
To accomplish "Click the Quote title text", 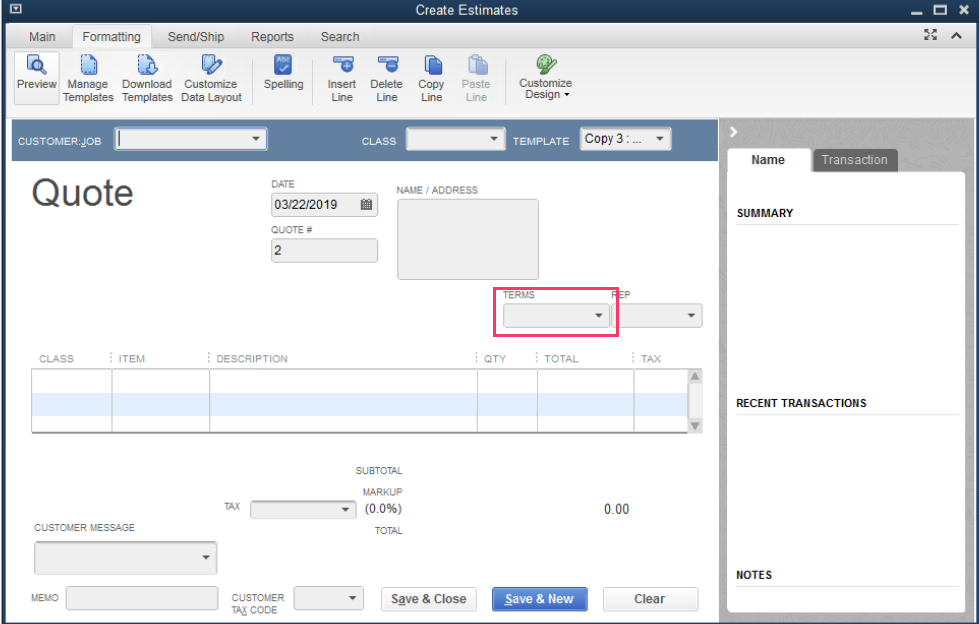I will [82, 193].
